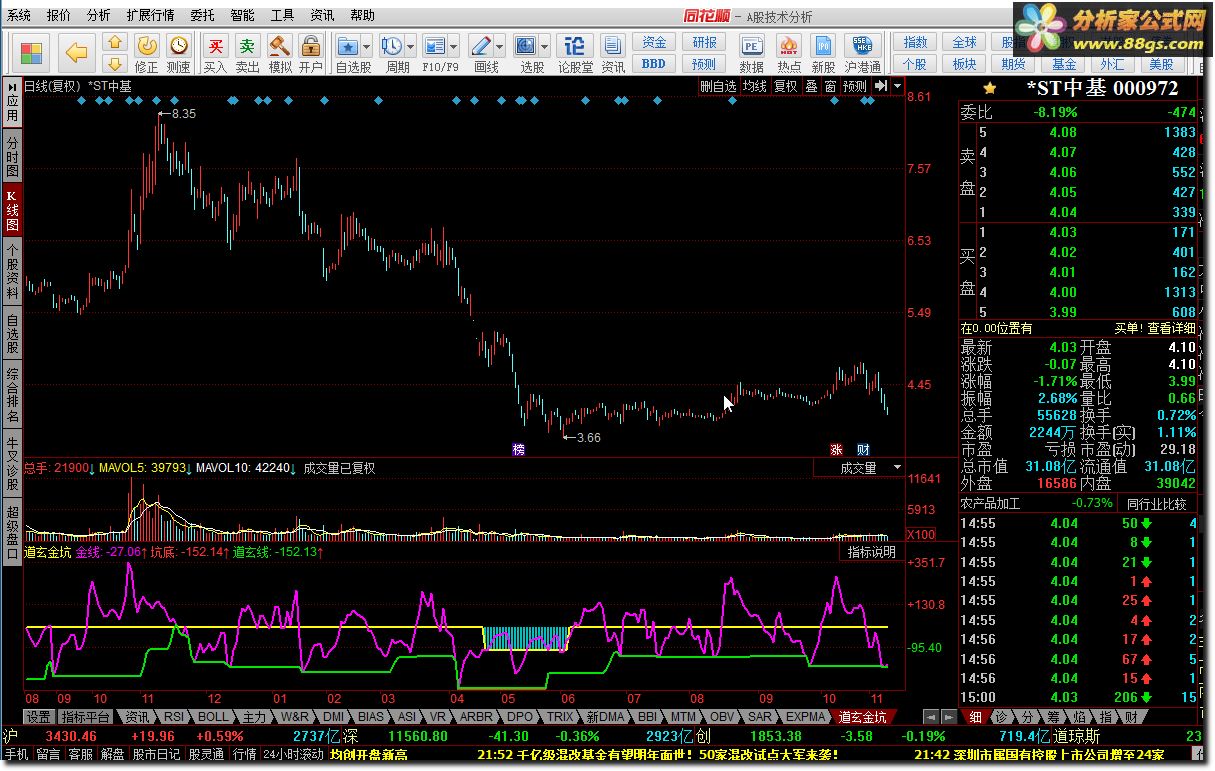Expand the 选股 dropdown arrow
1215x771 pixels.
tap(544, 47)
